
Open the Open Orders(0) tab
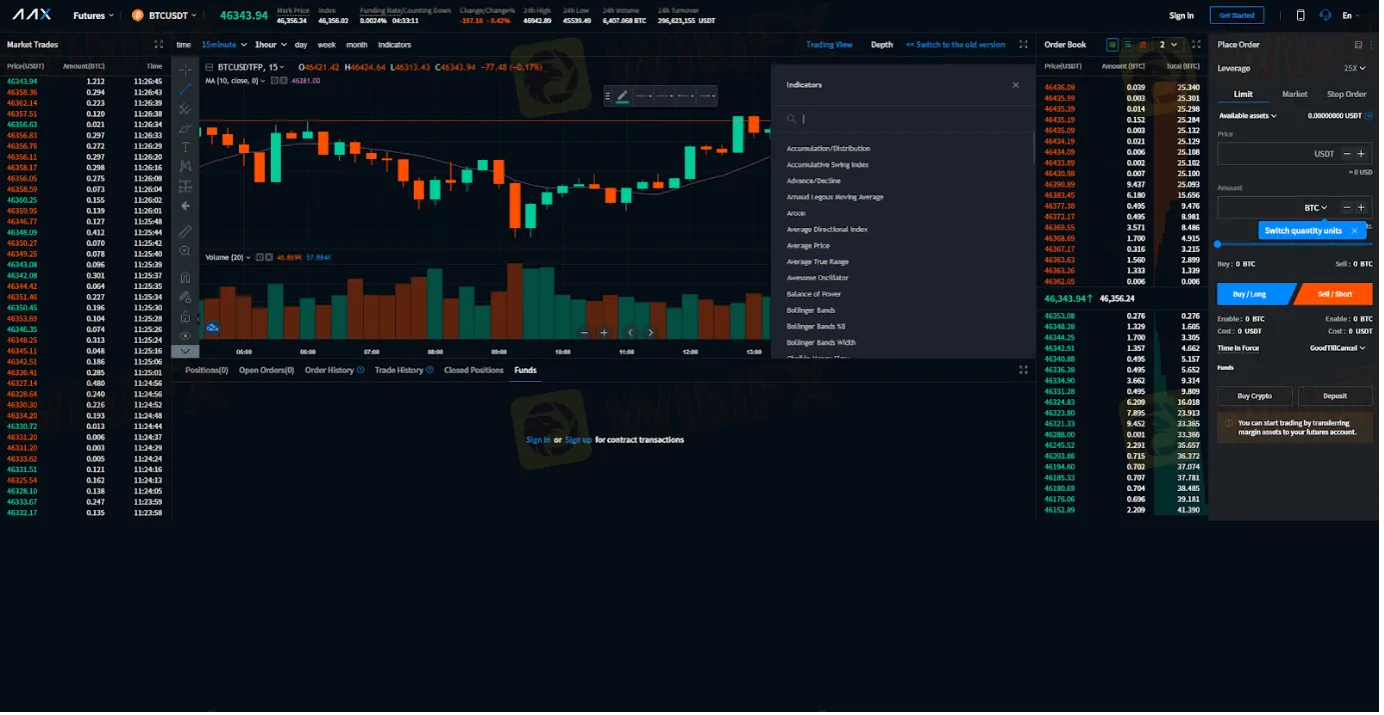[266, 370]
